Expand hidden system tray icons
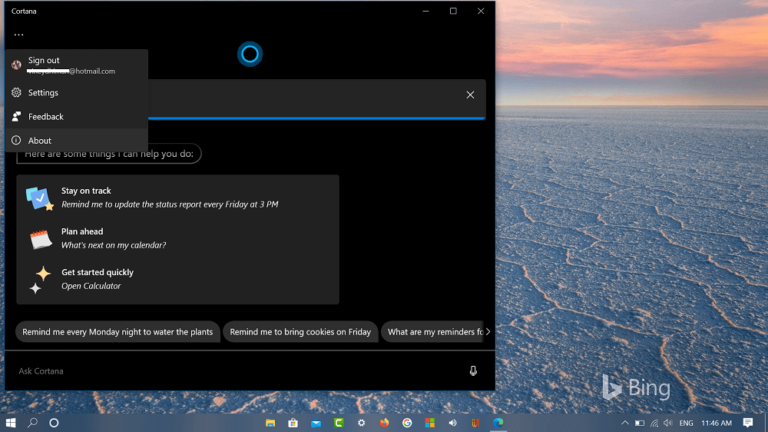 (x=625, y=423)
